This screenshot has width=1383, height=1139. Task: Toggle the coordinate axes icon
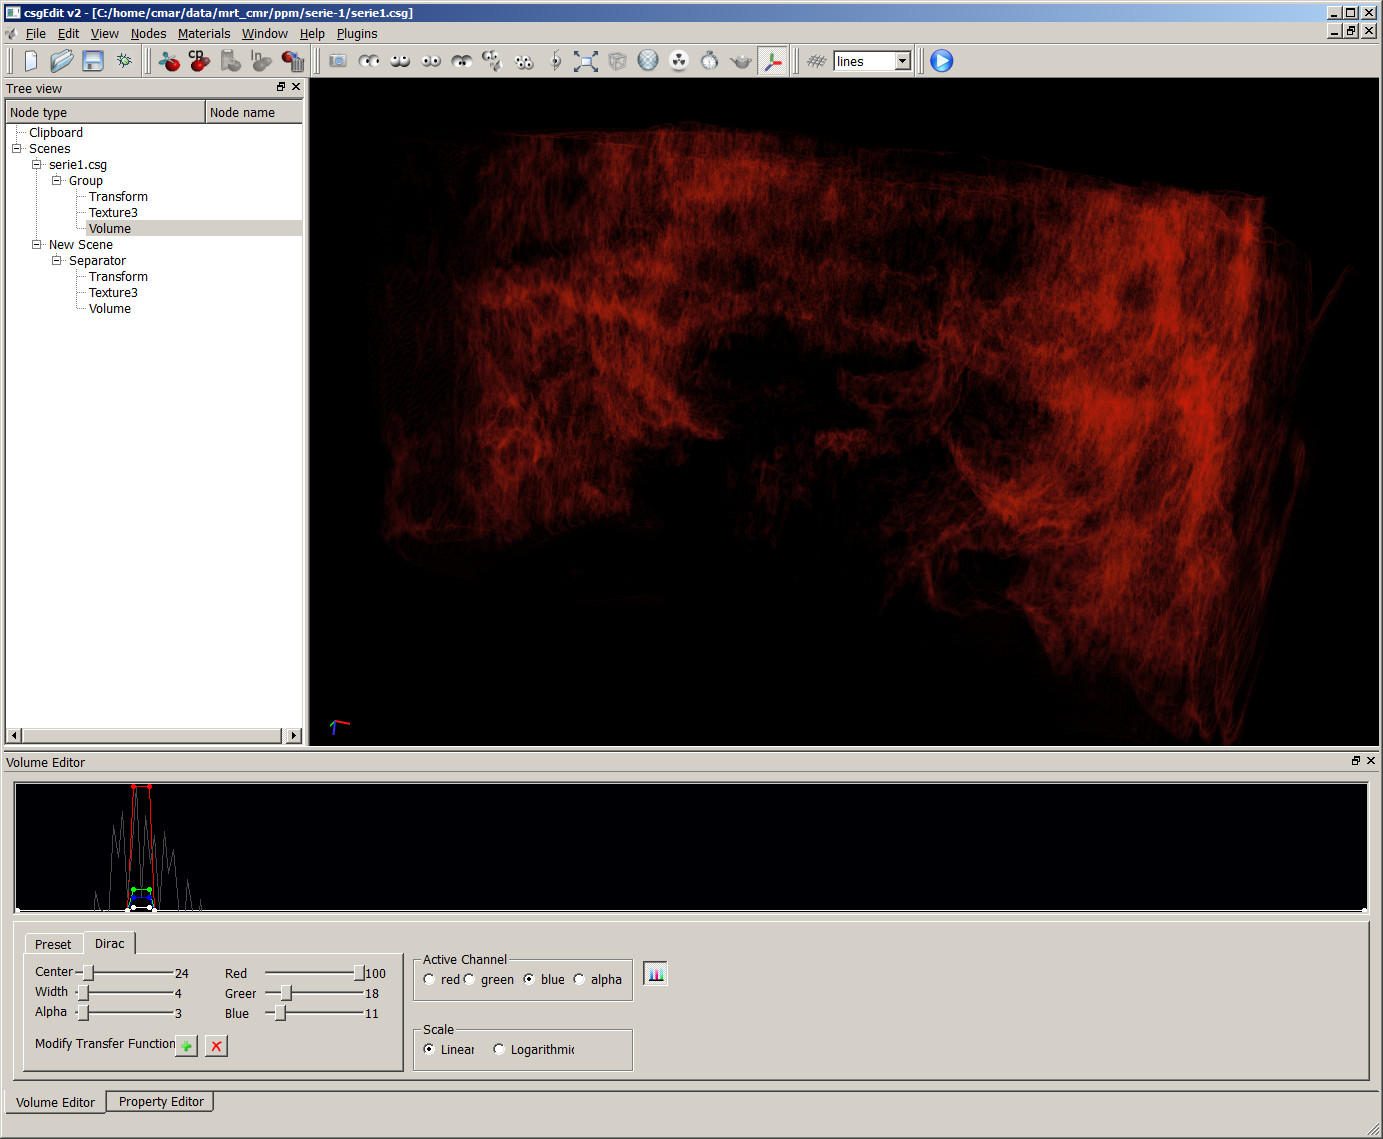pyautogui.click(x=772, y=61)
